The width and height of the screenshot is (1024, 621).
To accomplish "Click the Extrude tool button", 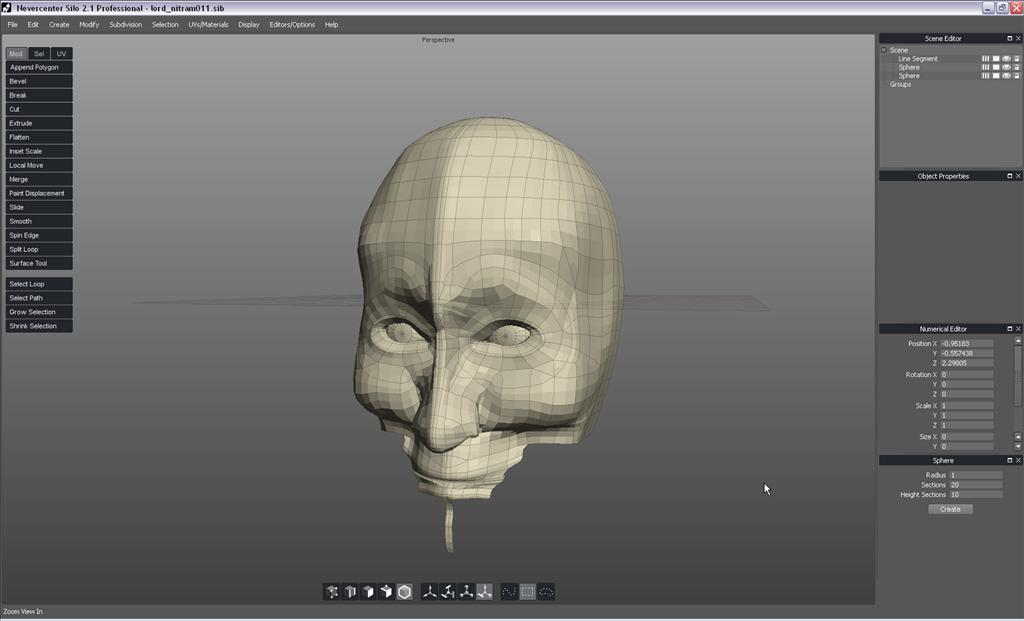I will 39,123.
